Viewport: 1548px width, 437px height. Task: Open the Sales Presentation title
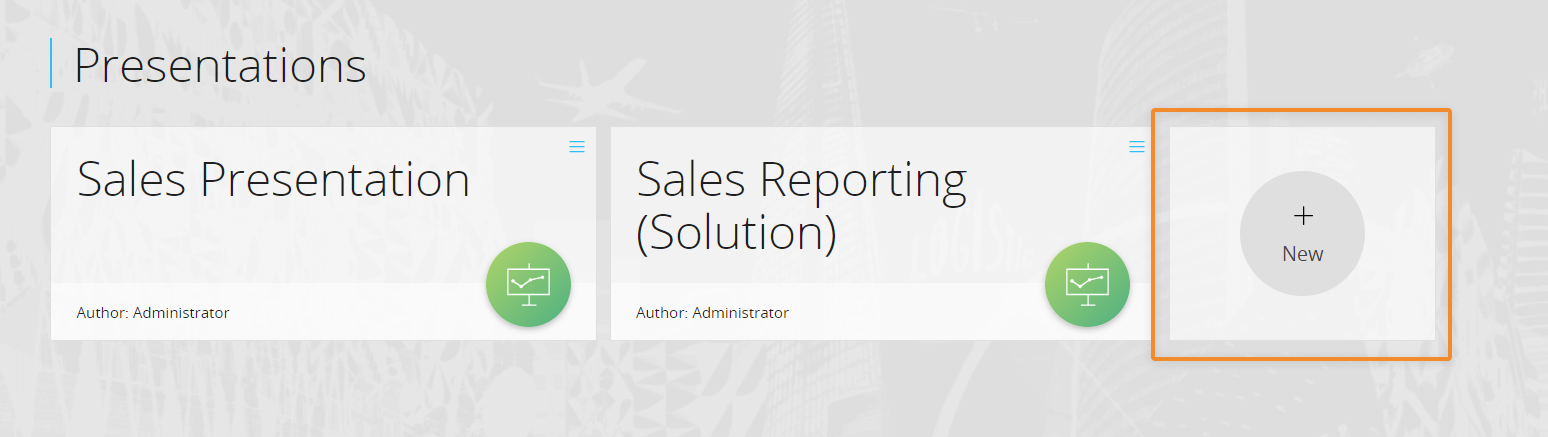pyautogui.click(x=273, y=180)
